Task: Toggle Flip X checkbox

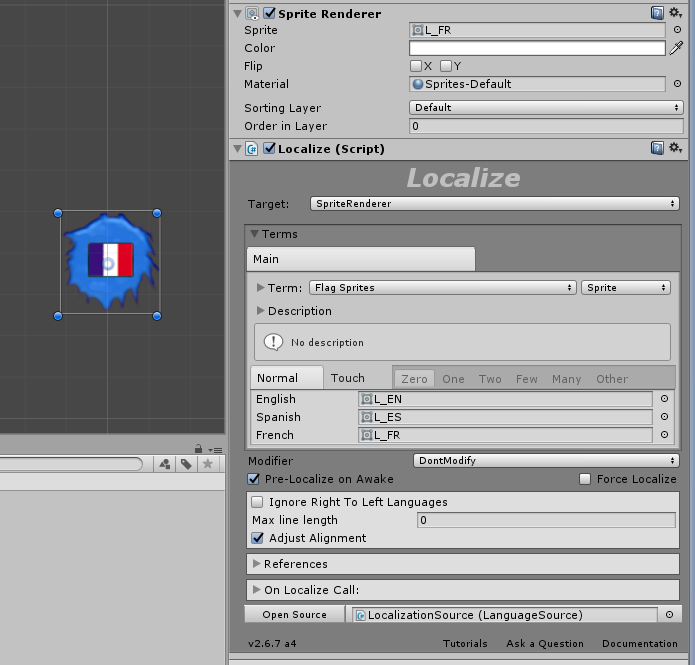Action: pyautogui.click(x=416, y=66)
